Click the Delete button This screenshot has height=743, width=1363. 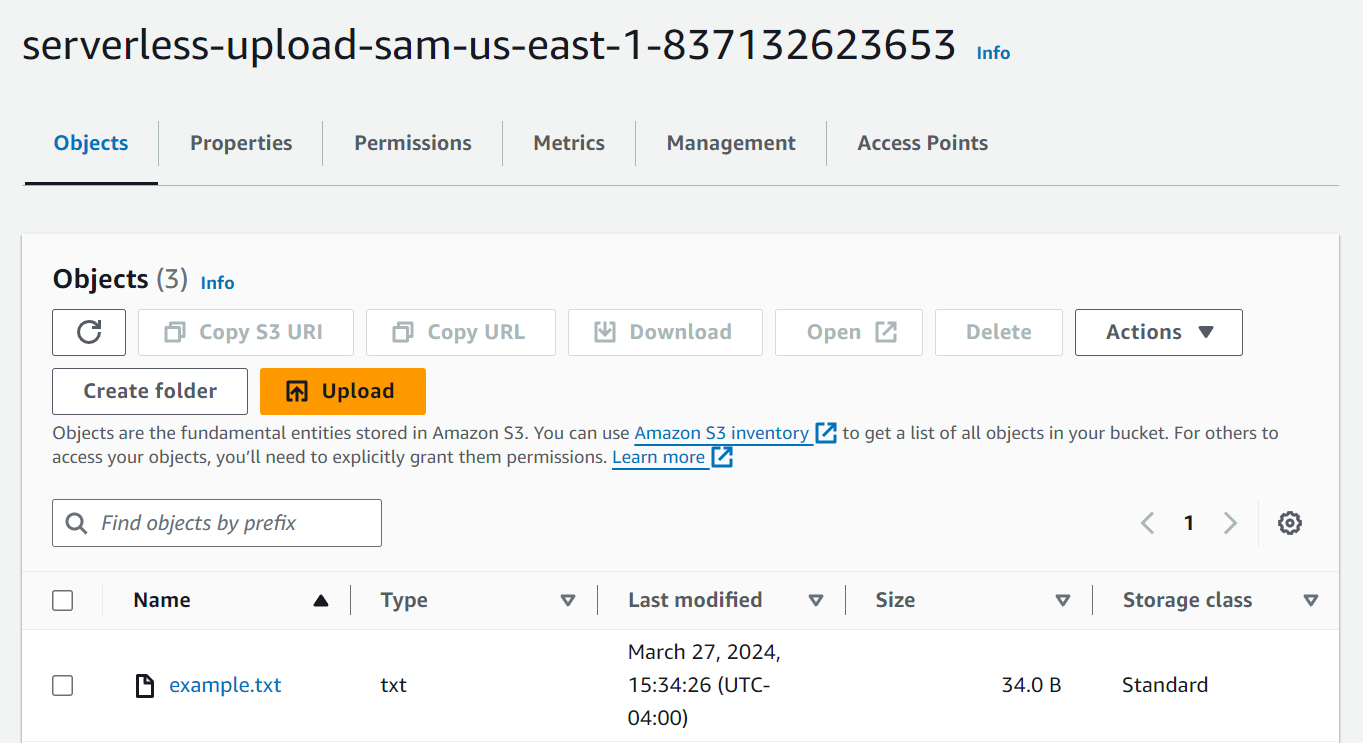coord(999,332)
